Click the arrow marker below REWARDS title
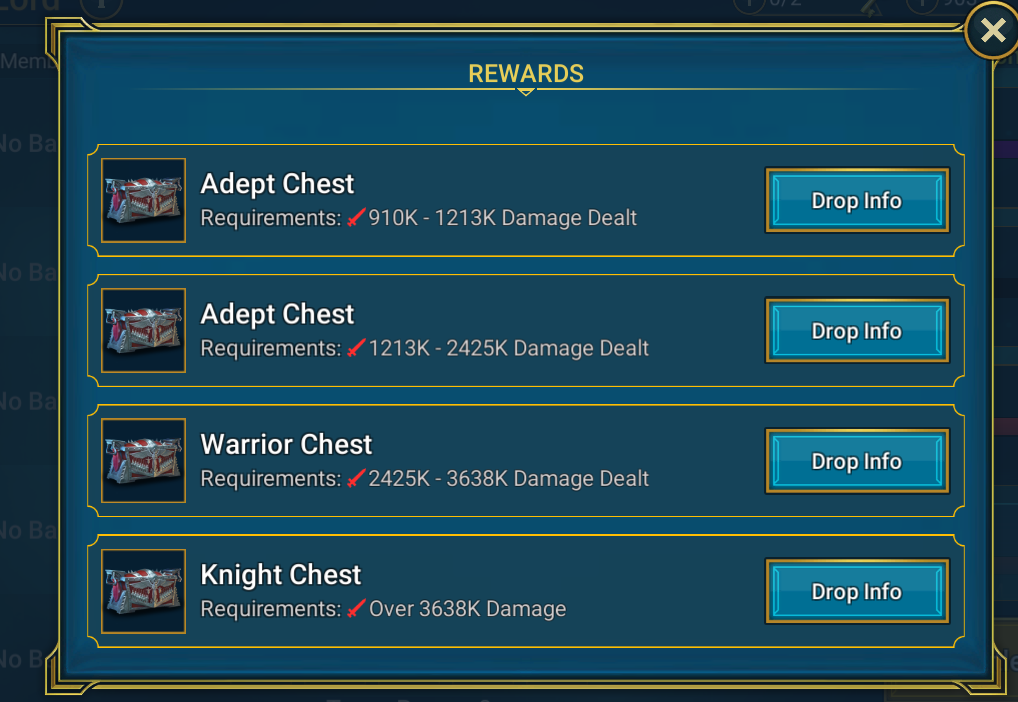Image resolution: width=1018 pixels, height=702 pixels. (526, 92)
